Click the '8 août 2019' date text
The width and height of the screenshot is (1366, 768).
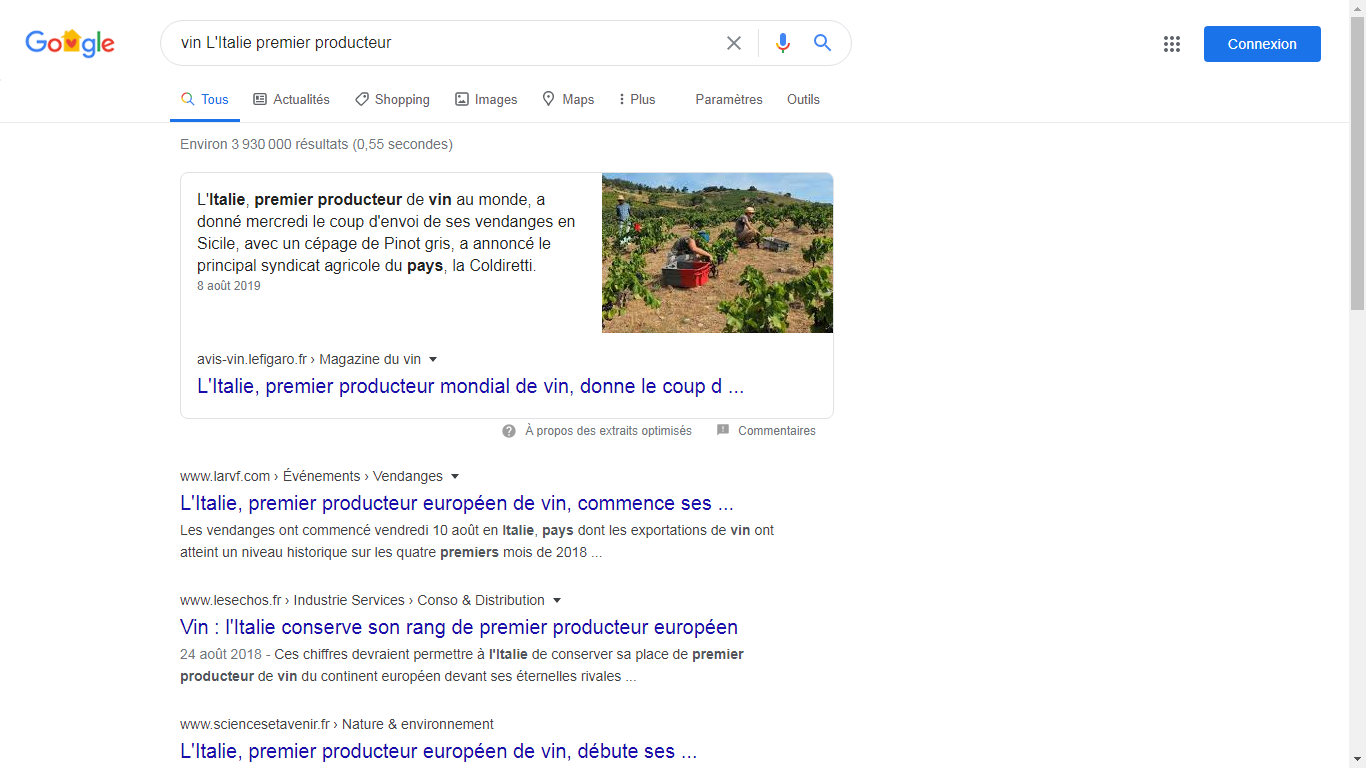coord(229,286)
